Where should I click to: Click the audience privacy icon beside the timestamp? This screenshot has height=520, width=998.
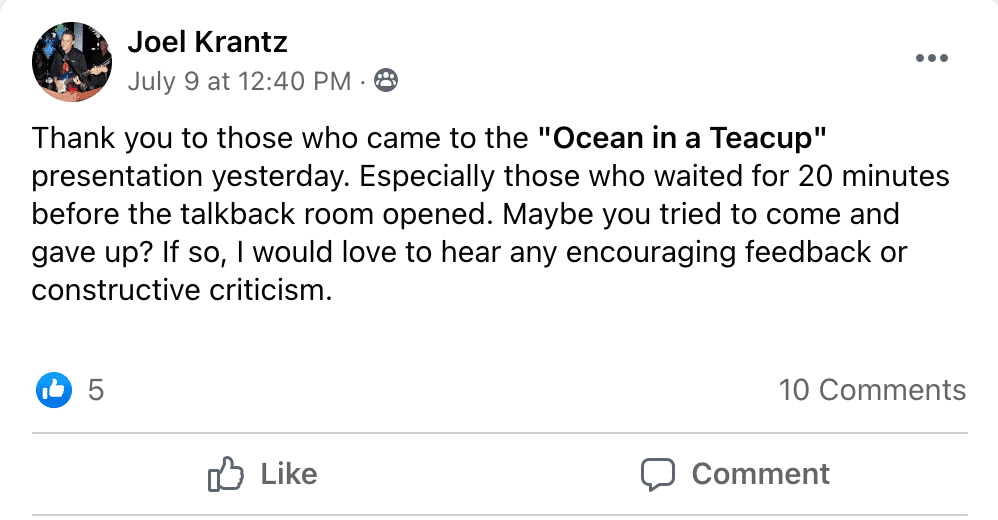(385, 81)
